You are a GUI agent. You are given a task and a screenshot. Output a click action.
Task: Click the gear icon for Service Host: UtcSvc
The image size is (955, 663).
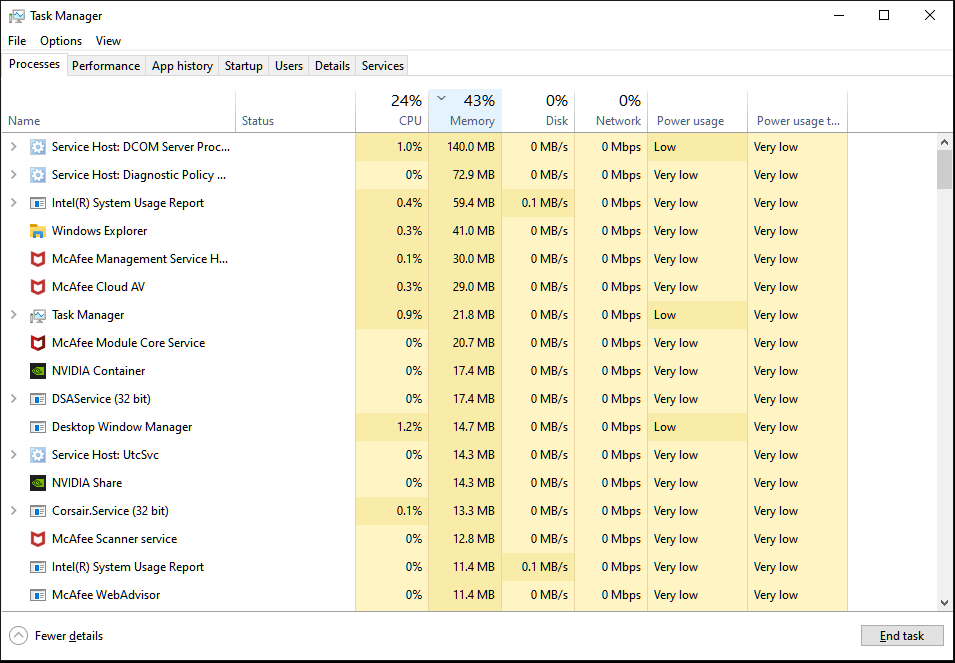pos(38,455)
